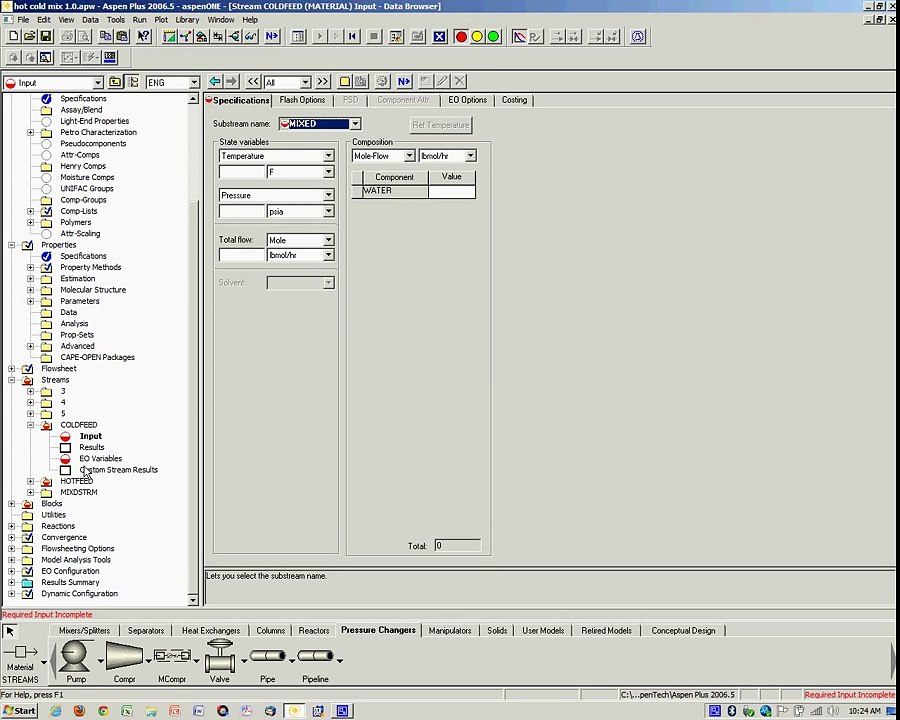Screen dimensions: 900x720
Task: Open the Tools menu
Action: 115,20
